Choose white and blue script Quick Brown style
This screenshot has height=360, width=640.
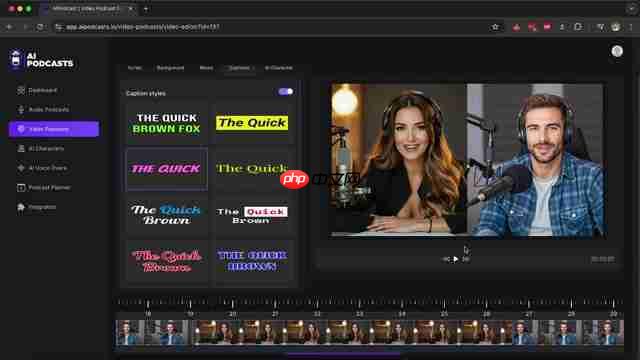tap(167, 215)
